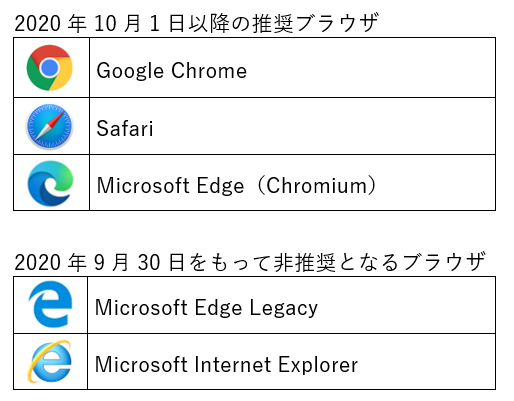Click the Microsoft Edge (Chromium) text
Image resolution: width=514 pixels, height=401 pixels.
point(236,186)
